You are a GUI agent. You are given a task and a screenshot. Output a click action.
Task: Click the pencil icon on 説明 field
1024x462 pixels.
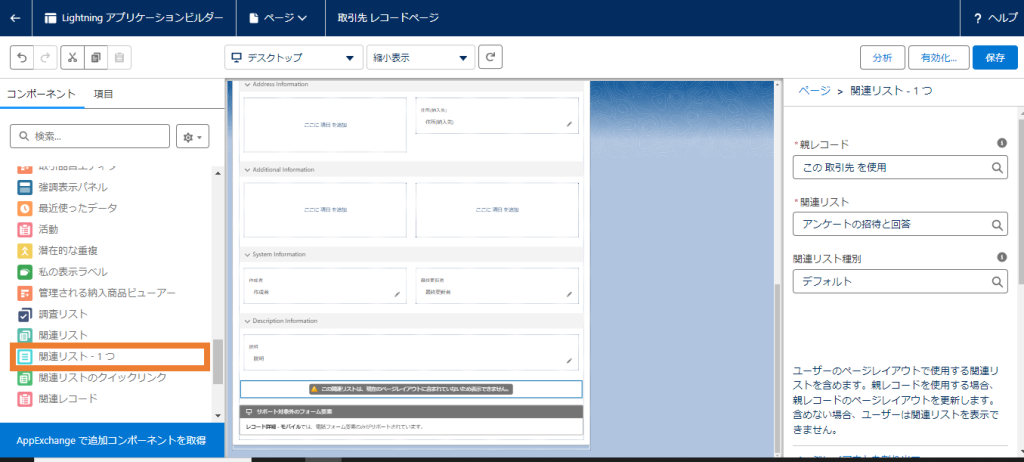point(569,360)
